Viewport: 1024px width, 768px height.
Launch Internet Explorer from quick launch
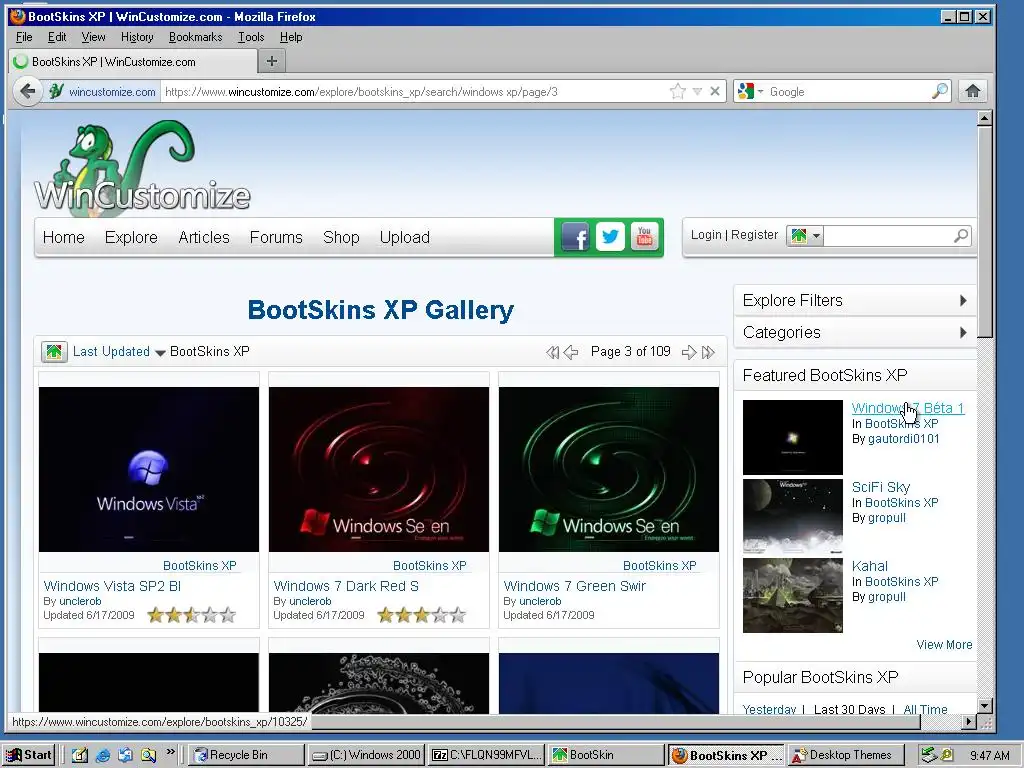point(103,755)
